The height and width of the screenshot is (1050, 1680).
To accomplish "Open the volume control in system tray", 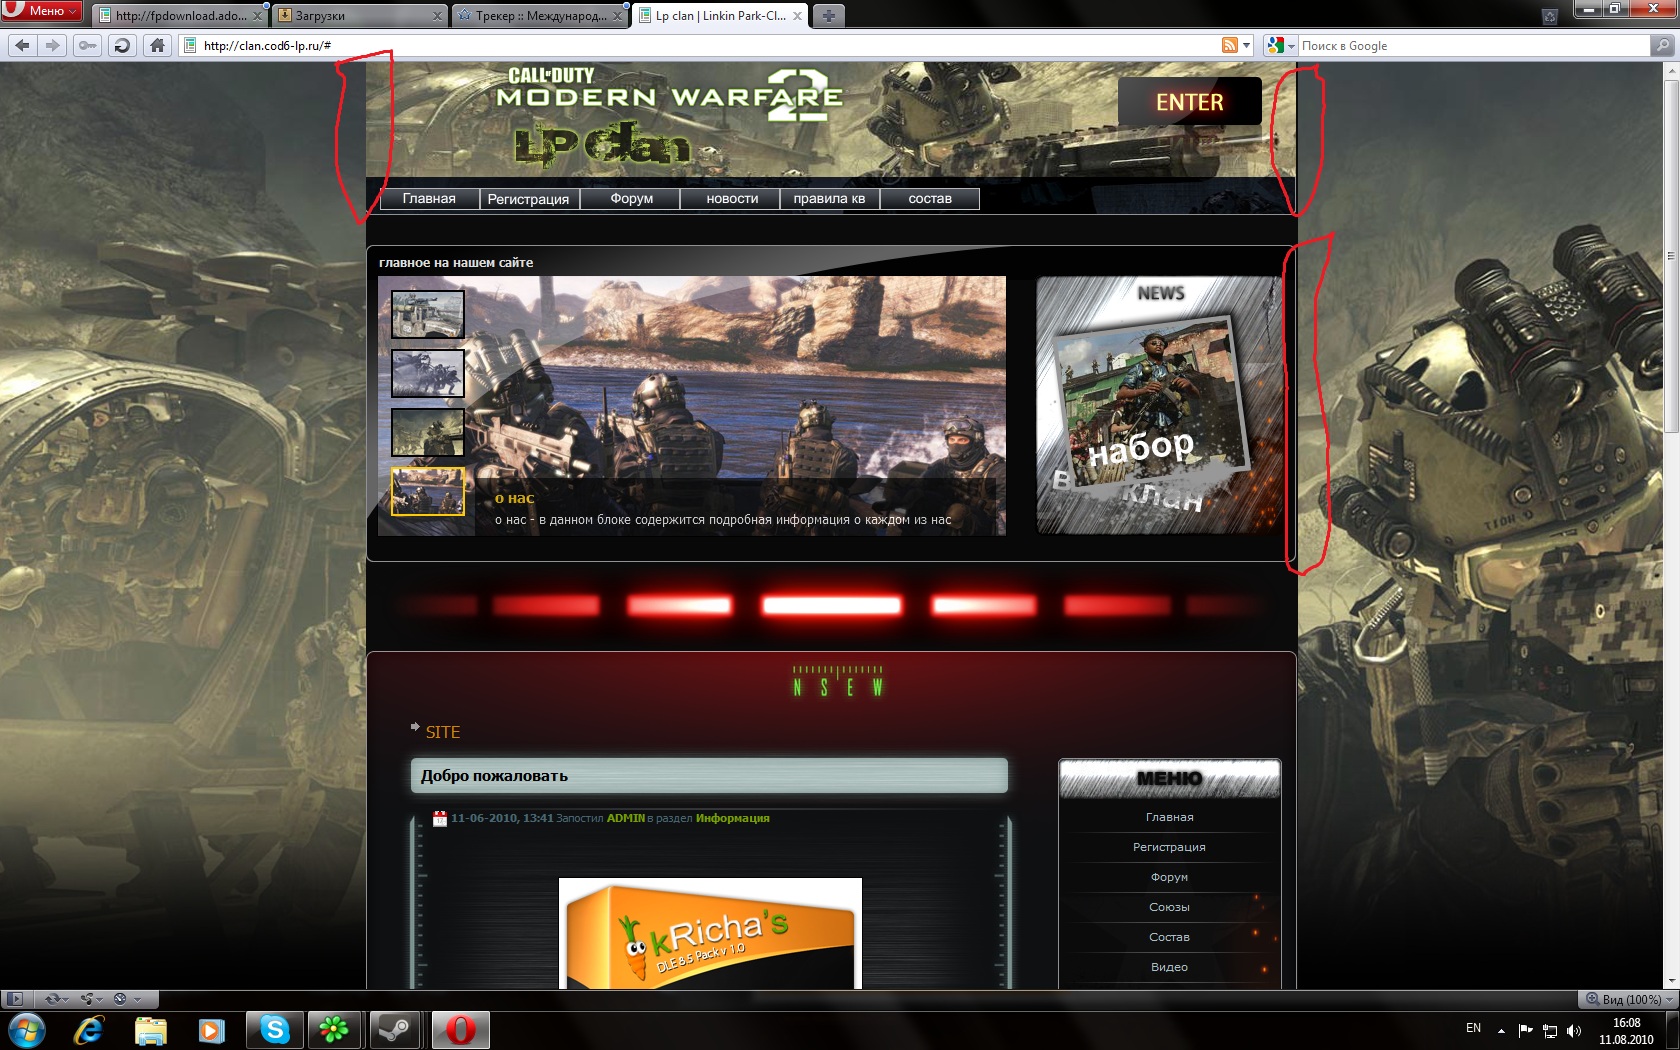I will coord(1574,1030).
